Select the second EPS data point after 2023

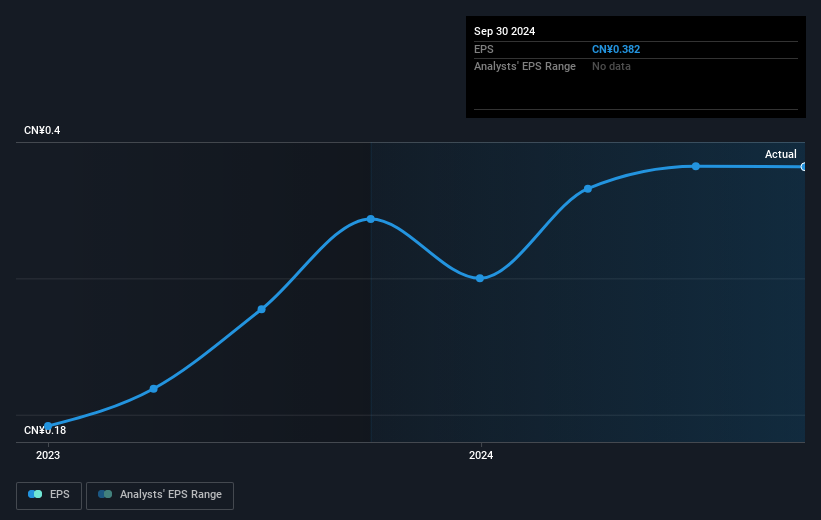pyautogui.click(x=153, y=389)
